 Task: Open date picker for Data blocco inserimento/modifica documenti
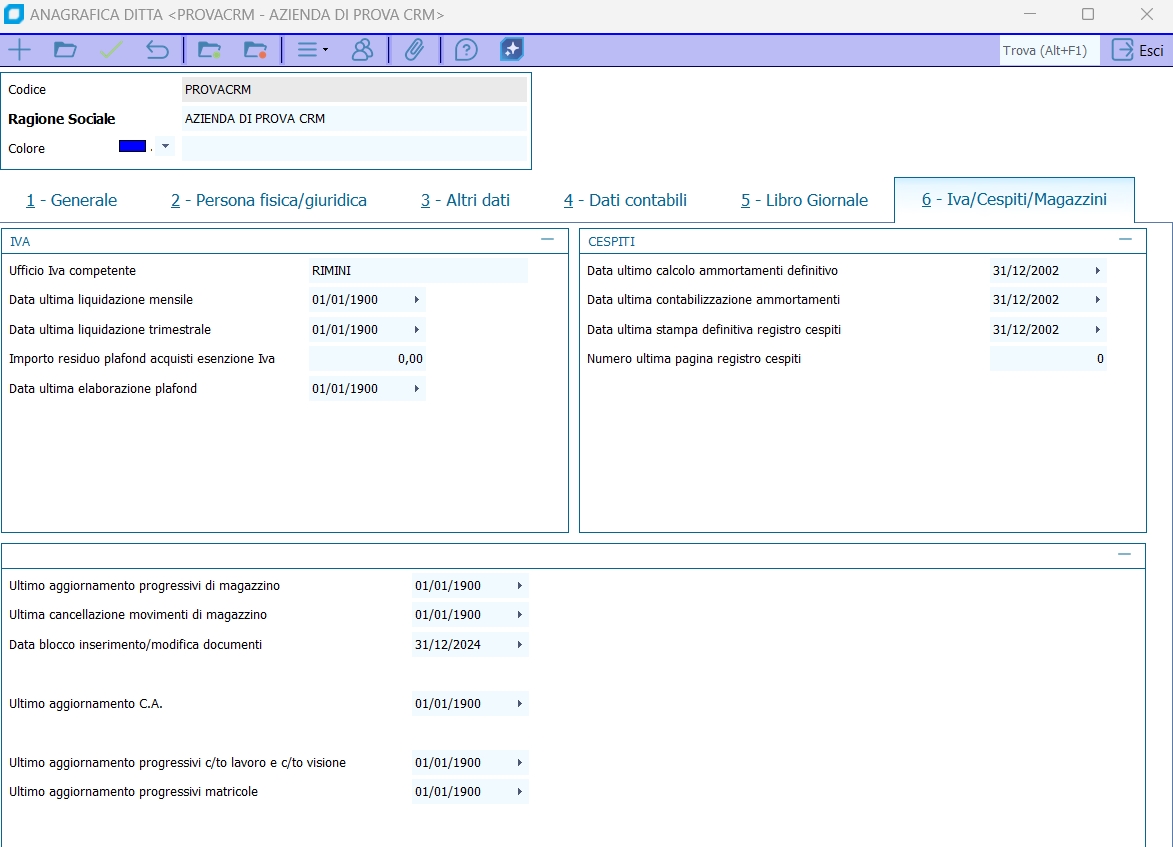pyautogui.click(x=519, y=645)
